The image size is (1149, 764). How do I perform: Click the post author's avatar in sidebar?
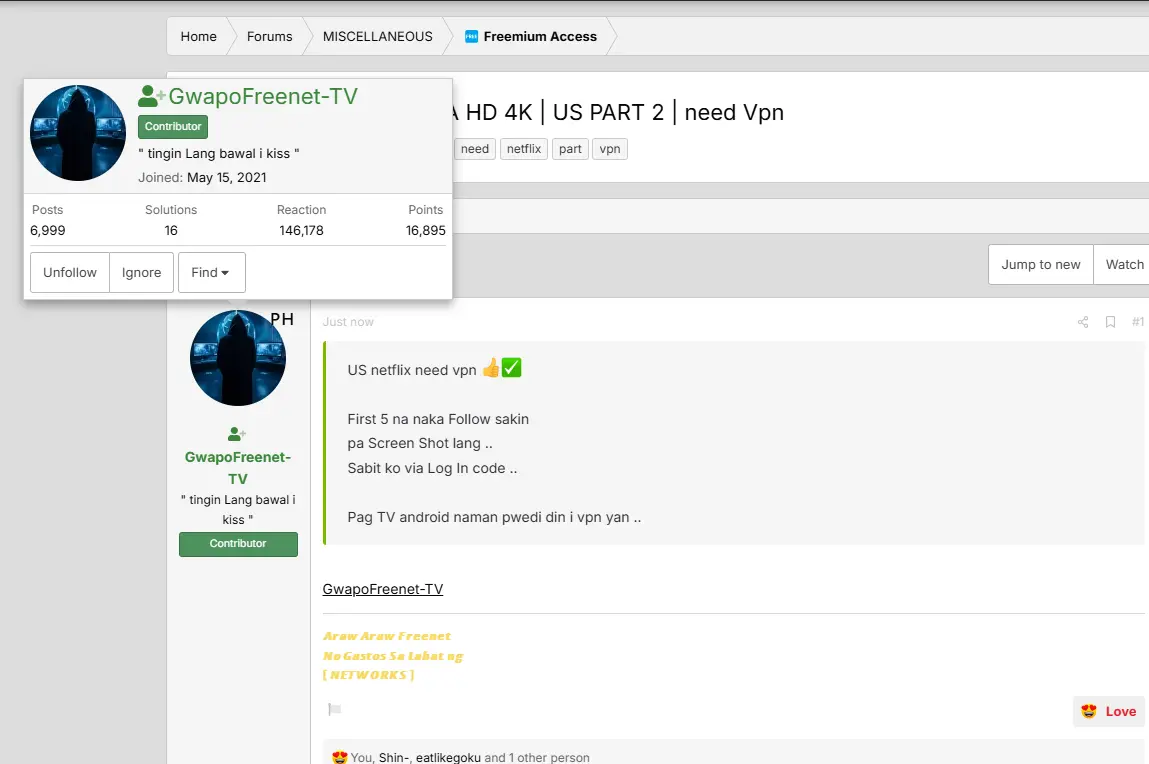click(238, 357)
